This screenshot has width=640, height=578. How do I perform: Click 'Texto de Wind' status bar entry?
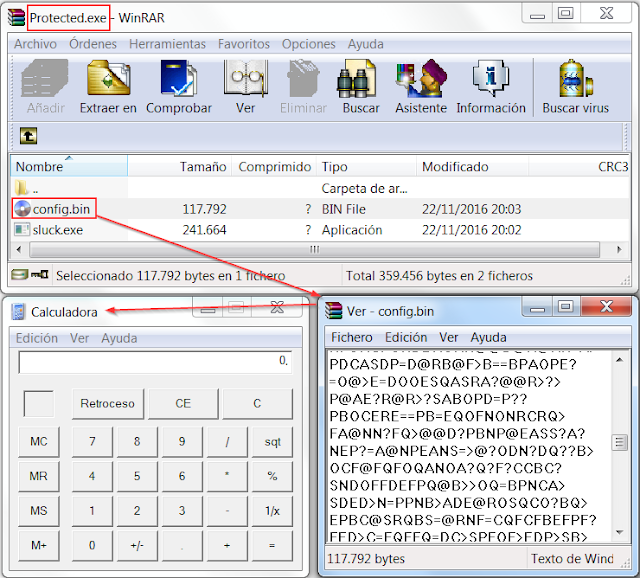[572, 558]
